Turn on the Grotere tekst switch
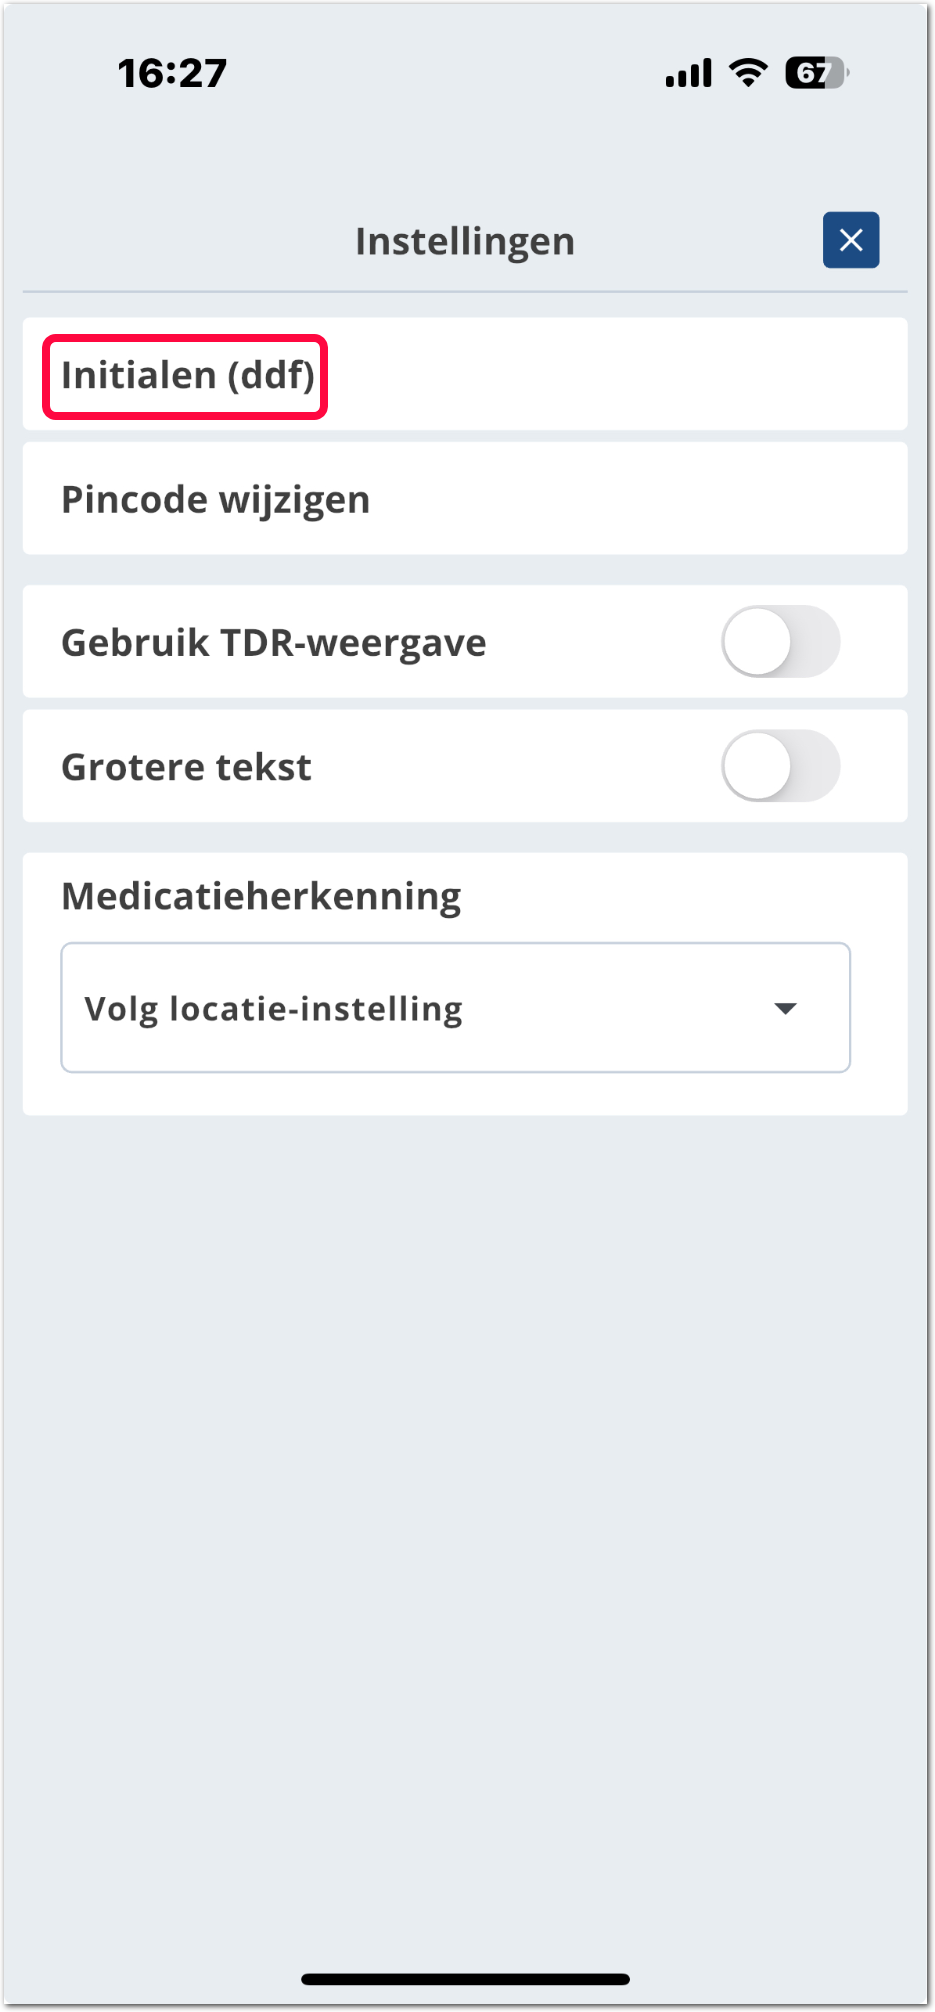Viewport: 935px width, 2012px height. (x=780, y=766)
